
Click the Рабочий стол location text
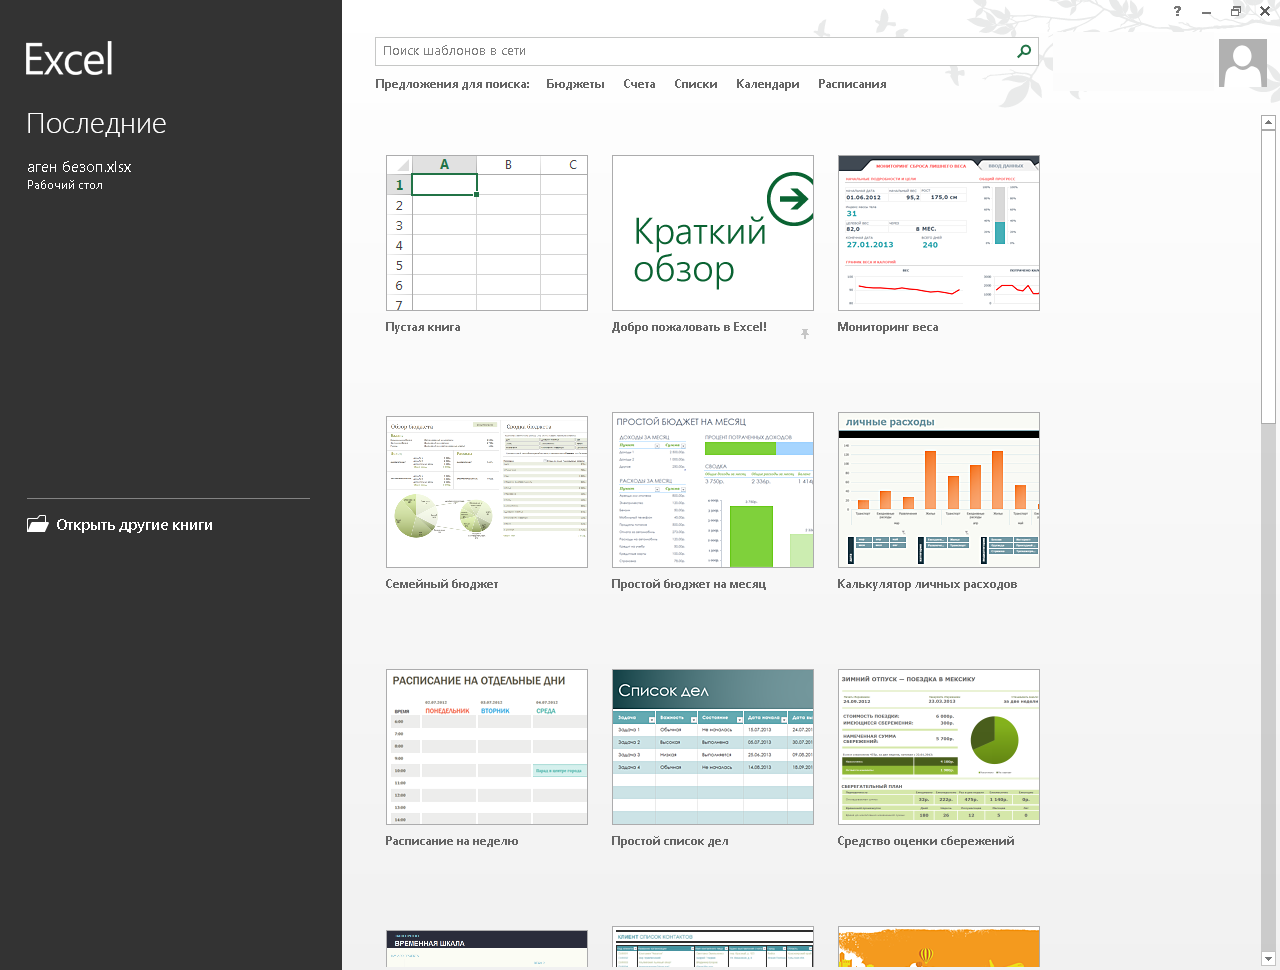pos(65,185)
